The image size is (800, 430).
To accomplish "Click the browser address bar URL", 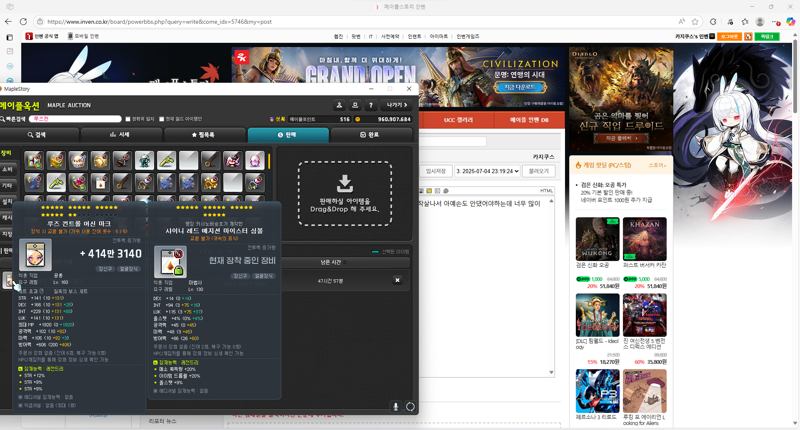I will click(x=159, y=22).
